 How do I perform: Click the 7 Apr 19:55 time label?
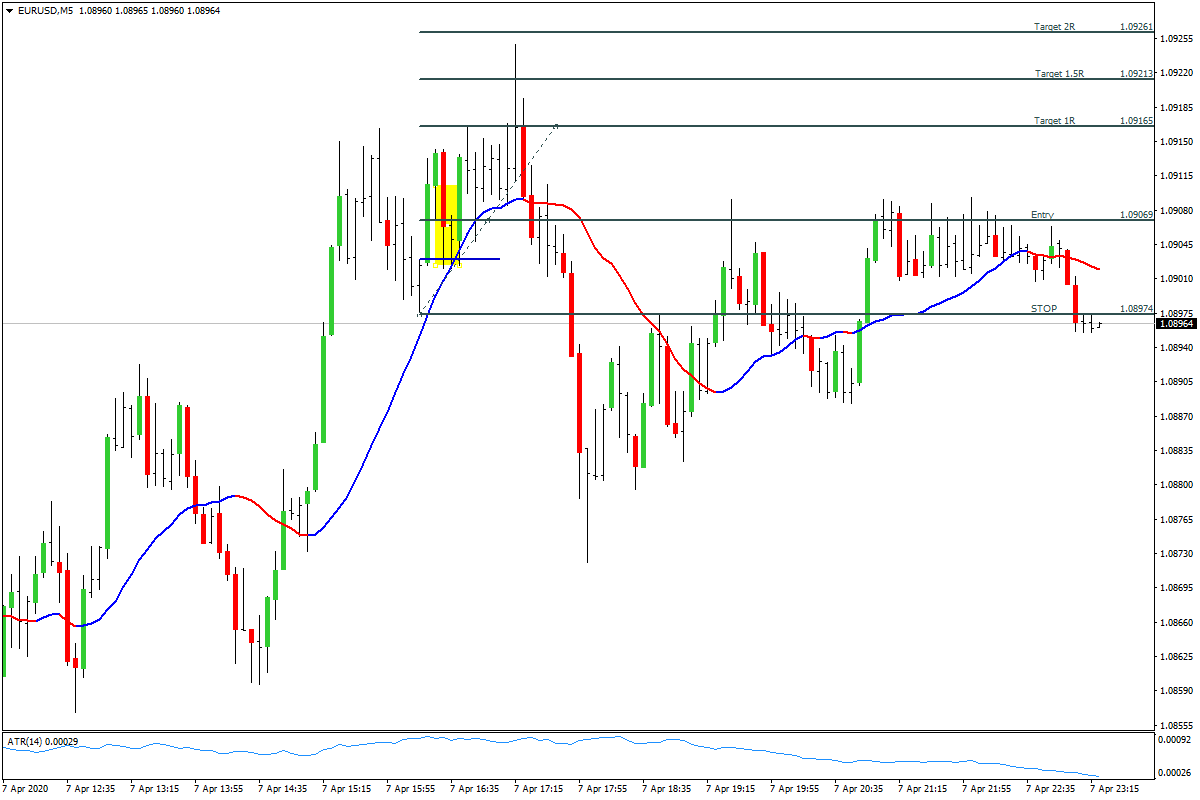[x=796, y=789]
